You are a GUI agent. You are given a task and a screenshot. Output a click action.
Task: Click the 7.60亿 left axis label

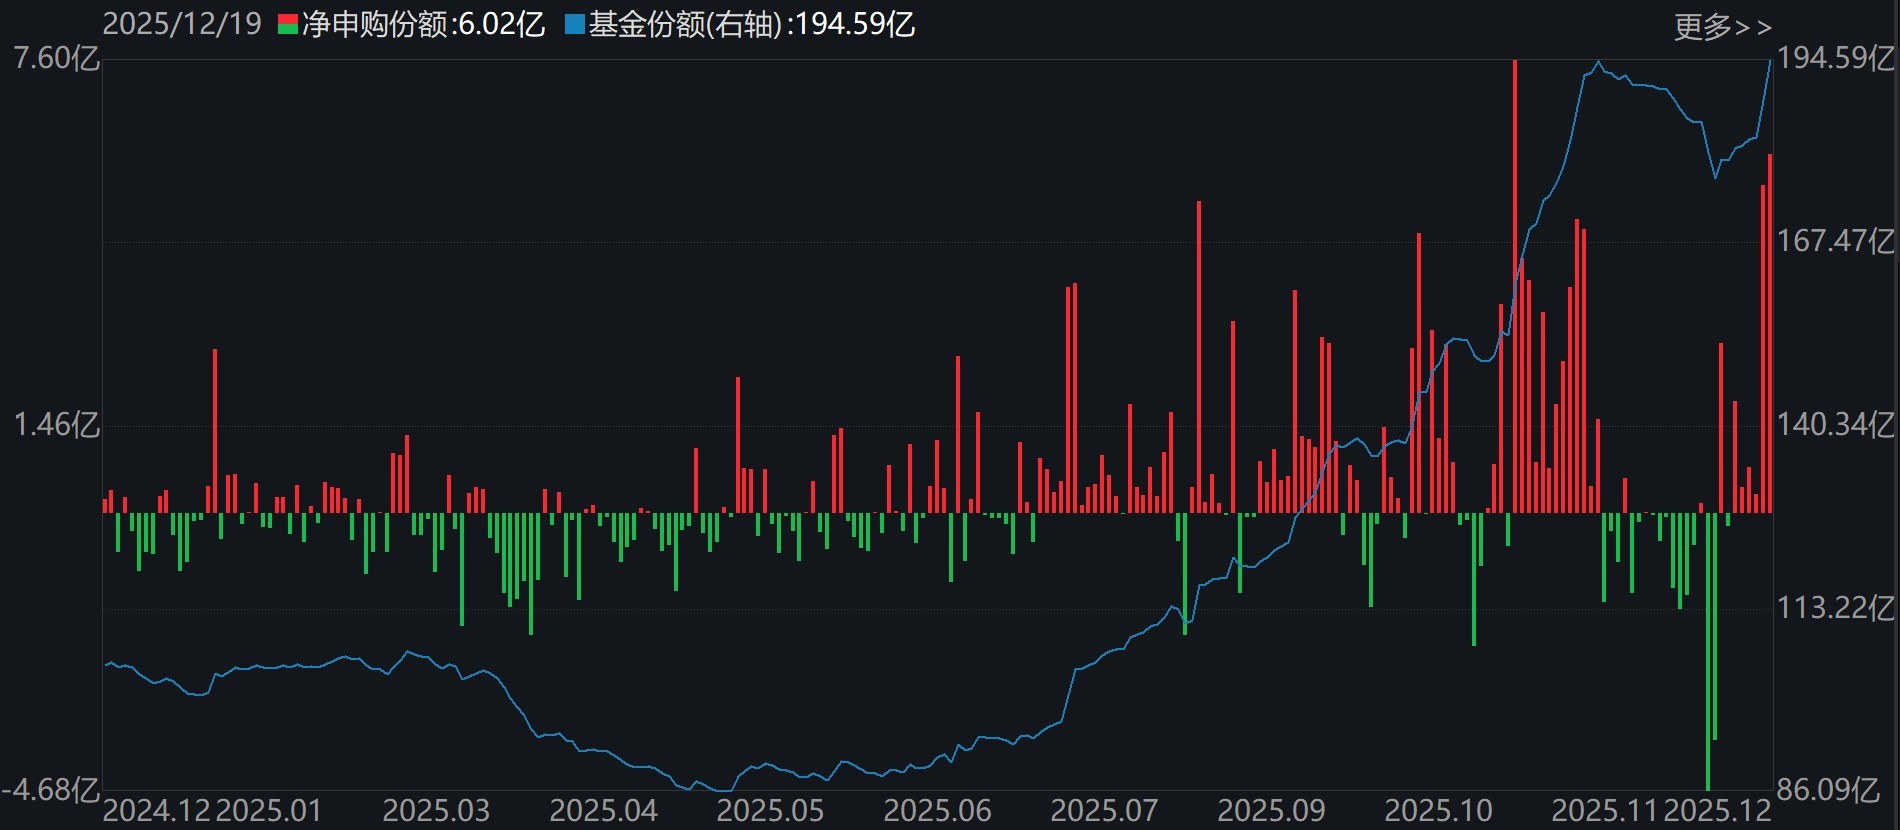point(55,59)
